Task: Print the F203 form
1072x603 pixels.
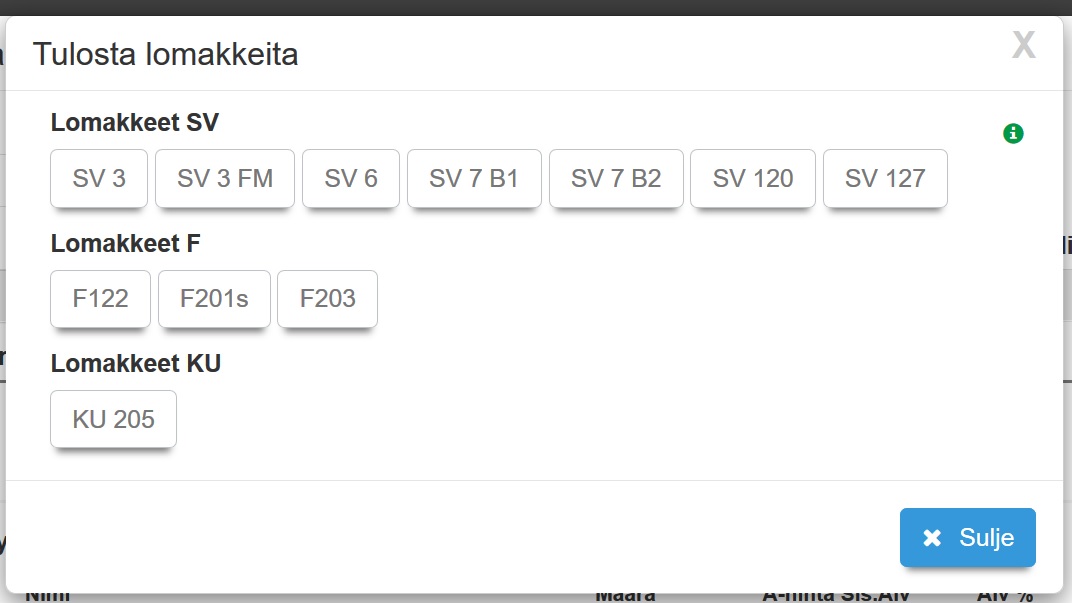Action: tap(327, 299)
